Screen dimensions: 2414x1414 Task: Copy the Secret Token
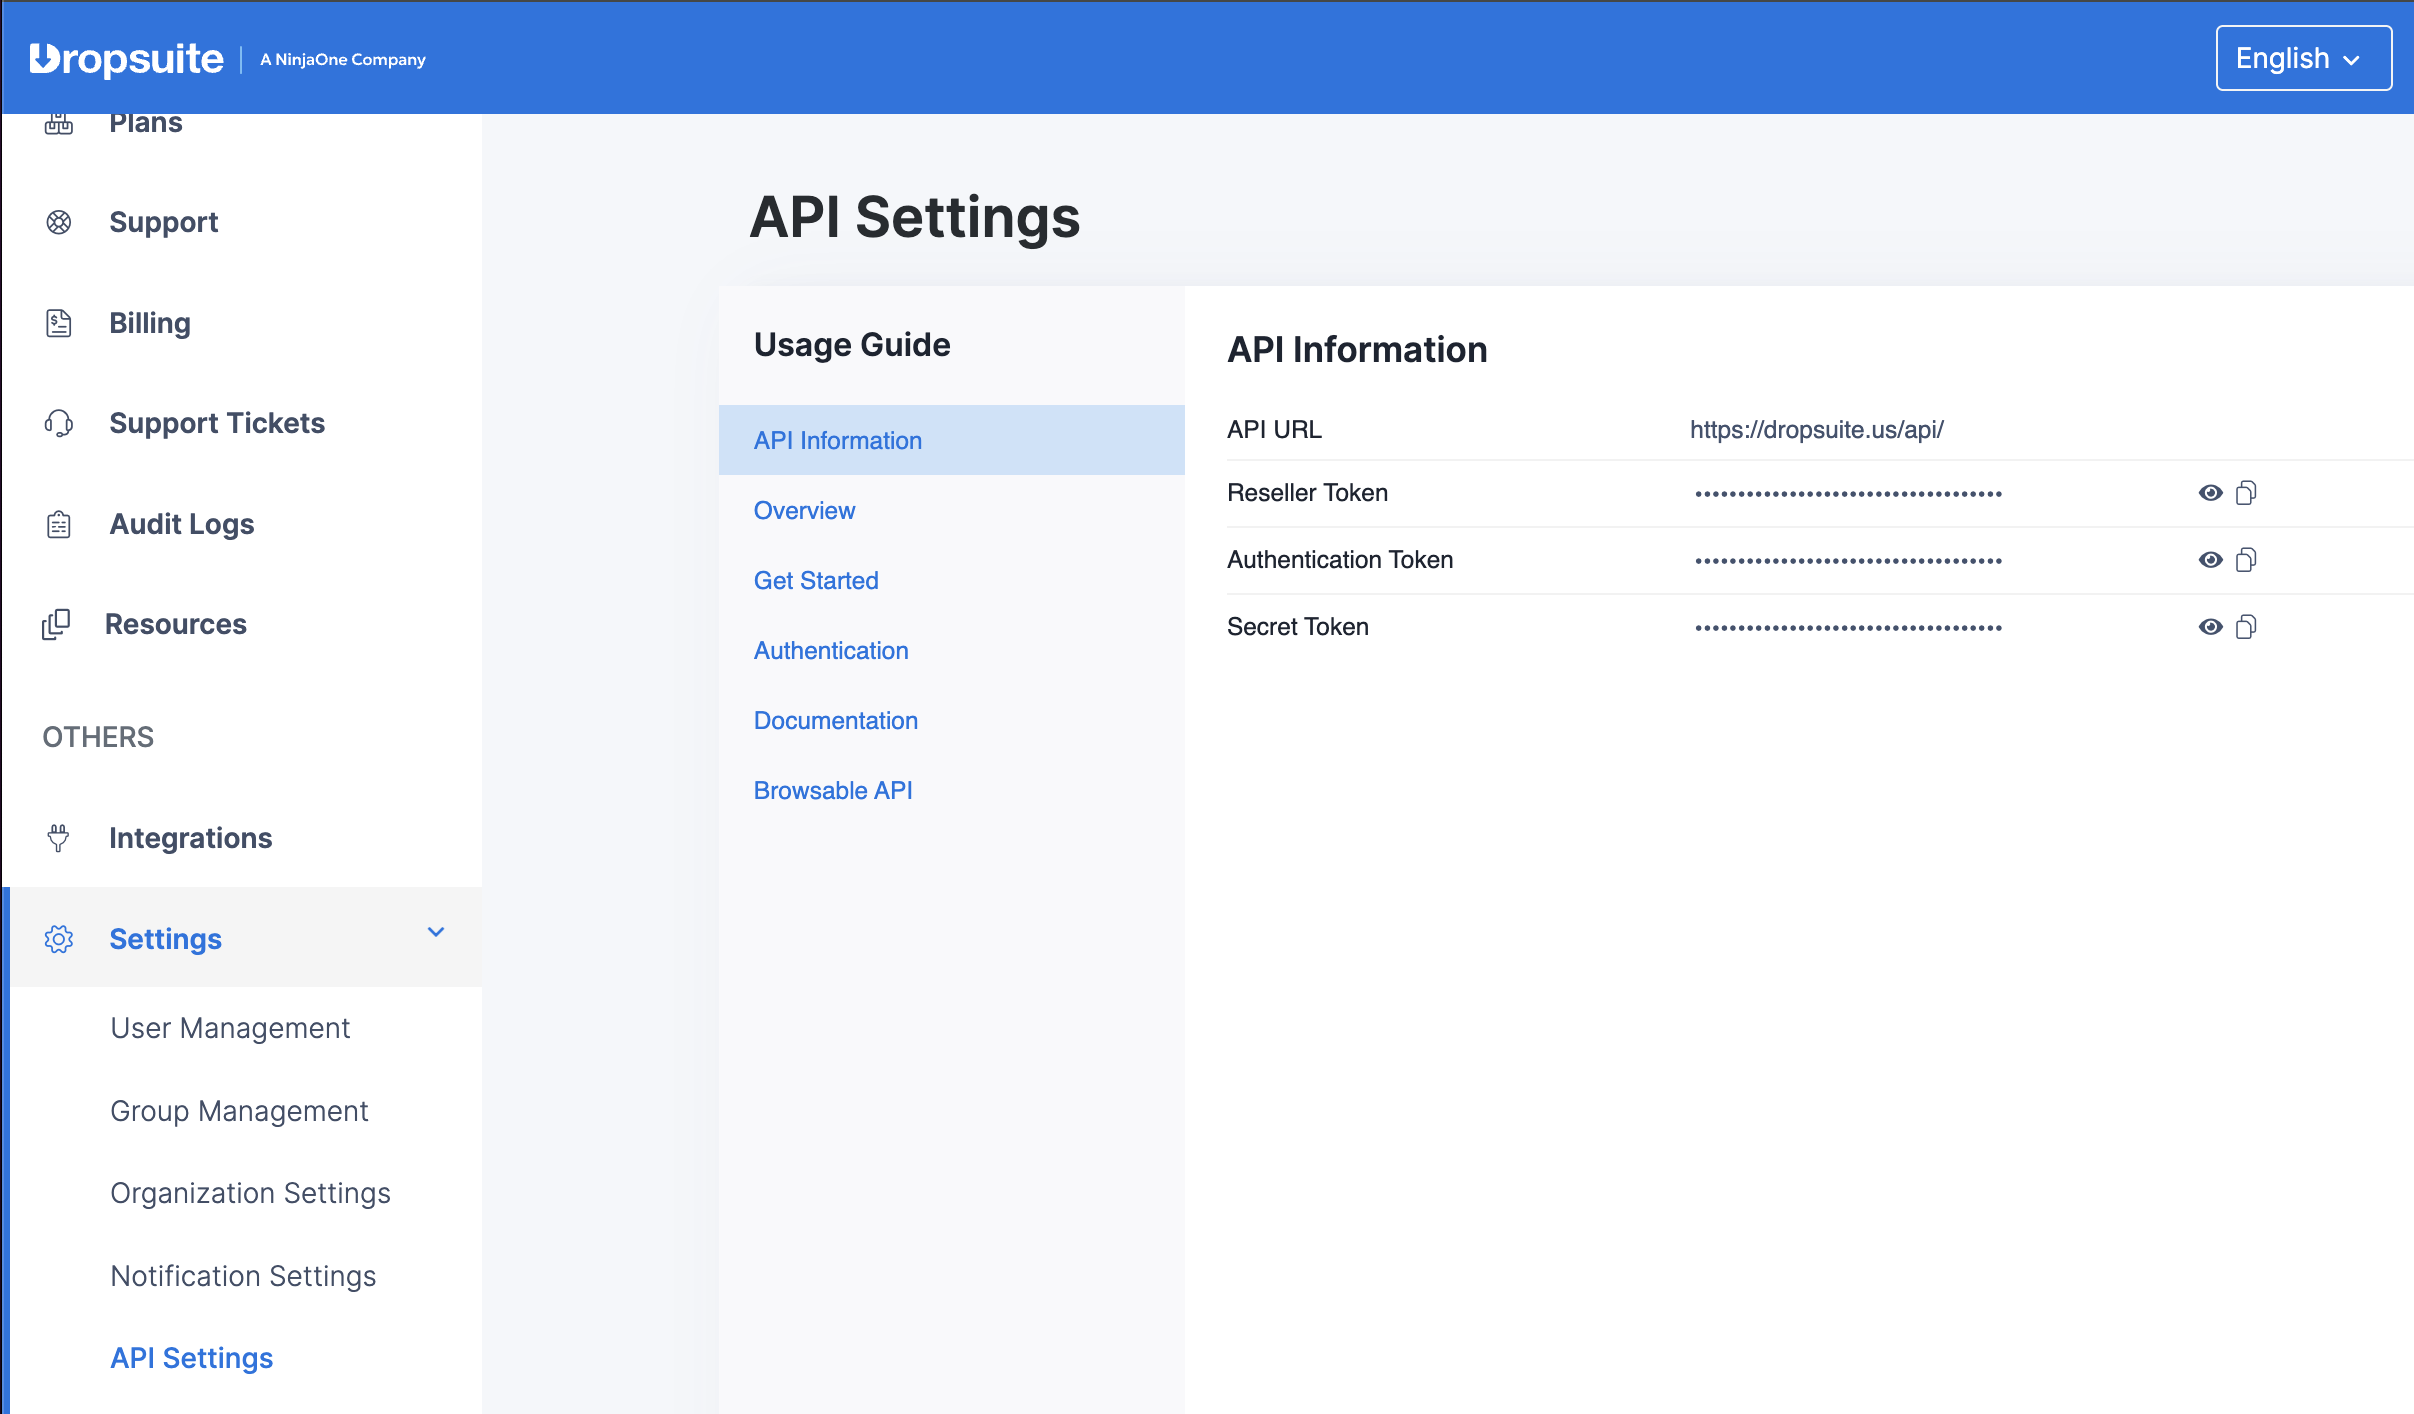(2246, 627)
